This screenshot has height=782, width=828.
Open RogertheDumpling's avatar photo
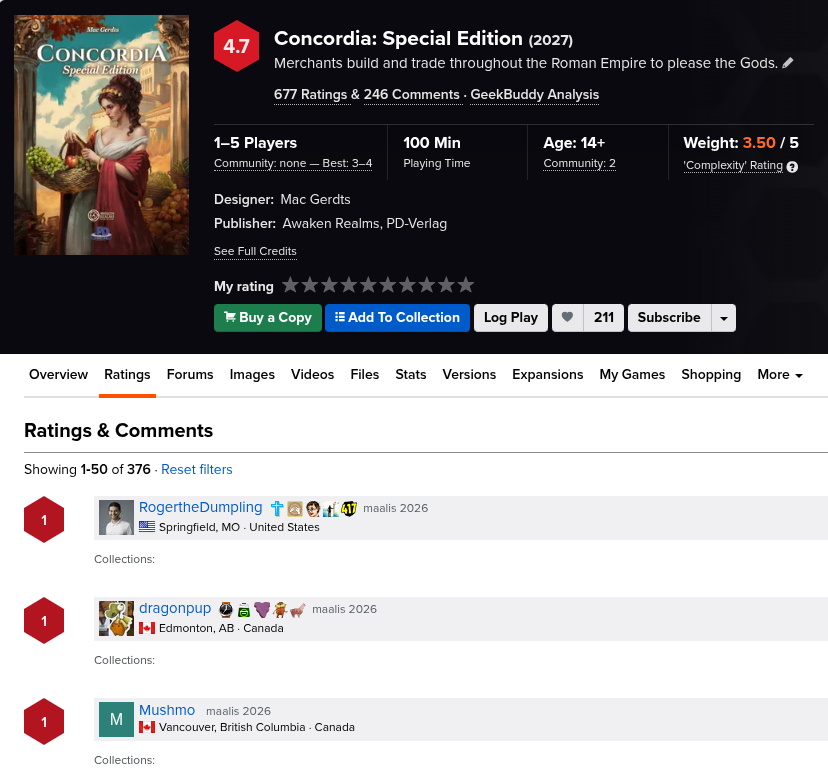116,517
